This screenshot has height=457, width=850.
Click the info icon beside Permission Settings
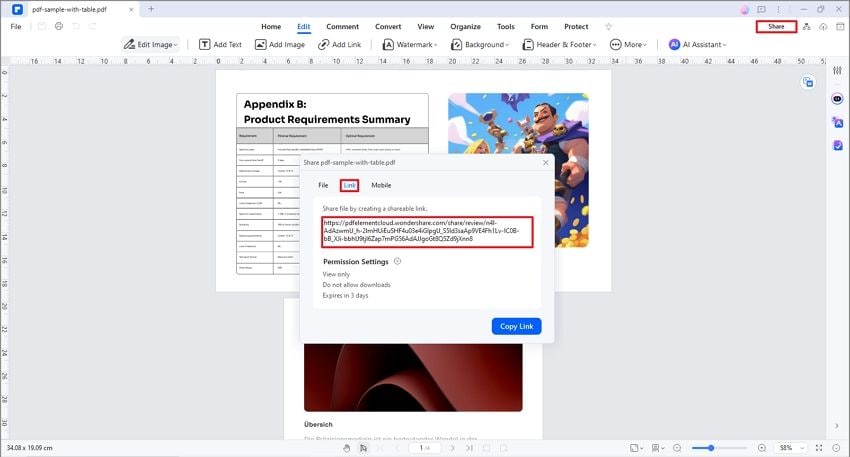click(x=397, y=261)
